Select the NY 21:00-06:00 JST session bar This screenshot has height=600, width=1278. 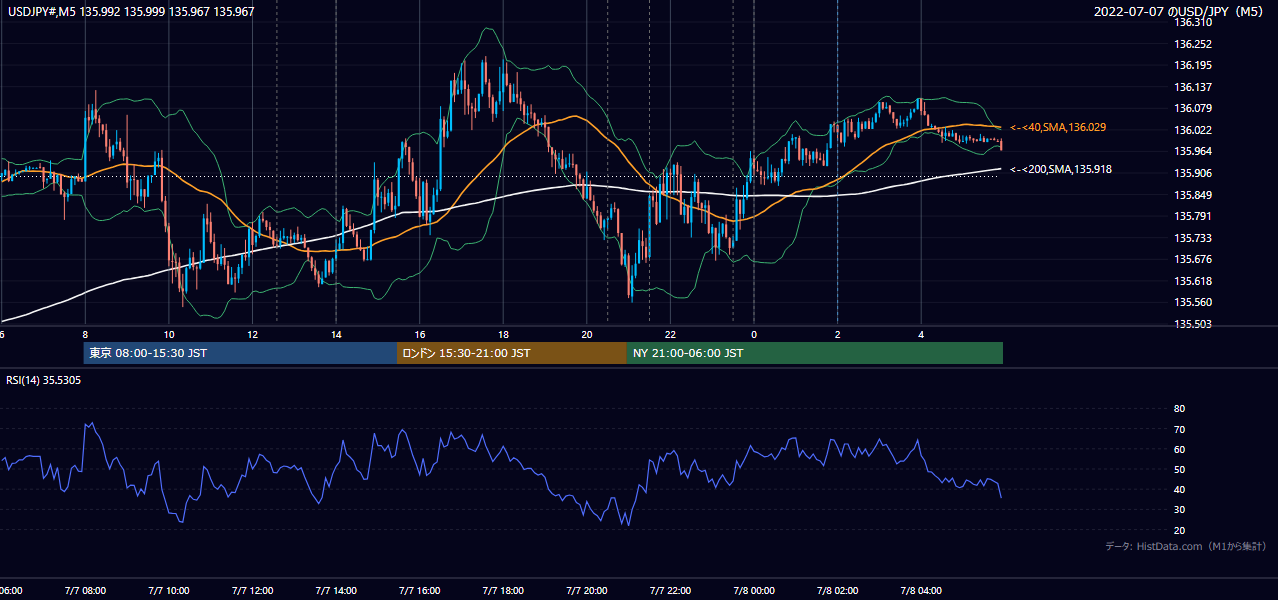point(815,353)
